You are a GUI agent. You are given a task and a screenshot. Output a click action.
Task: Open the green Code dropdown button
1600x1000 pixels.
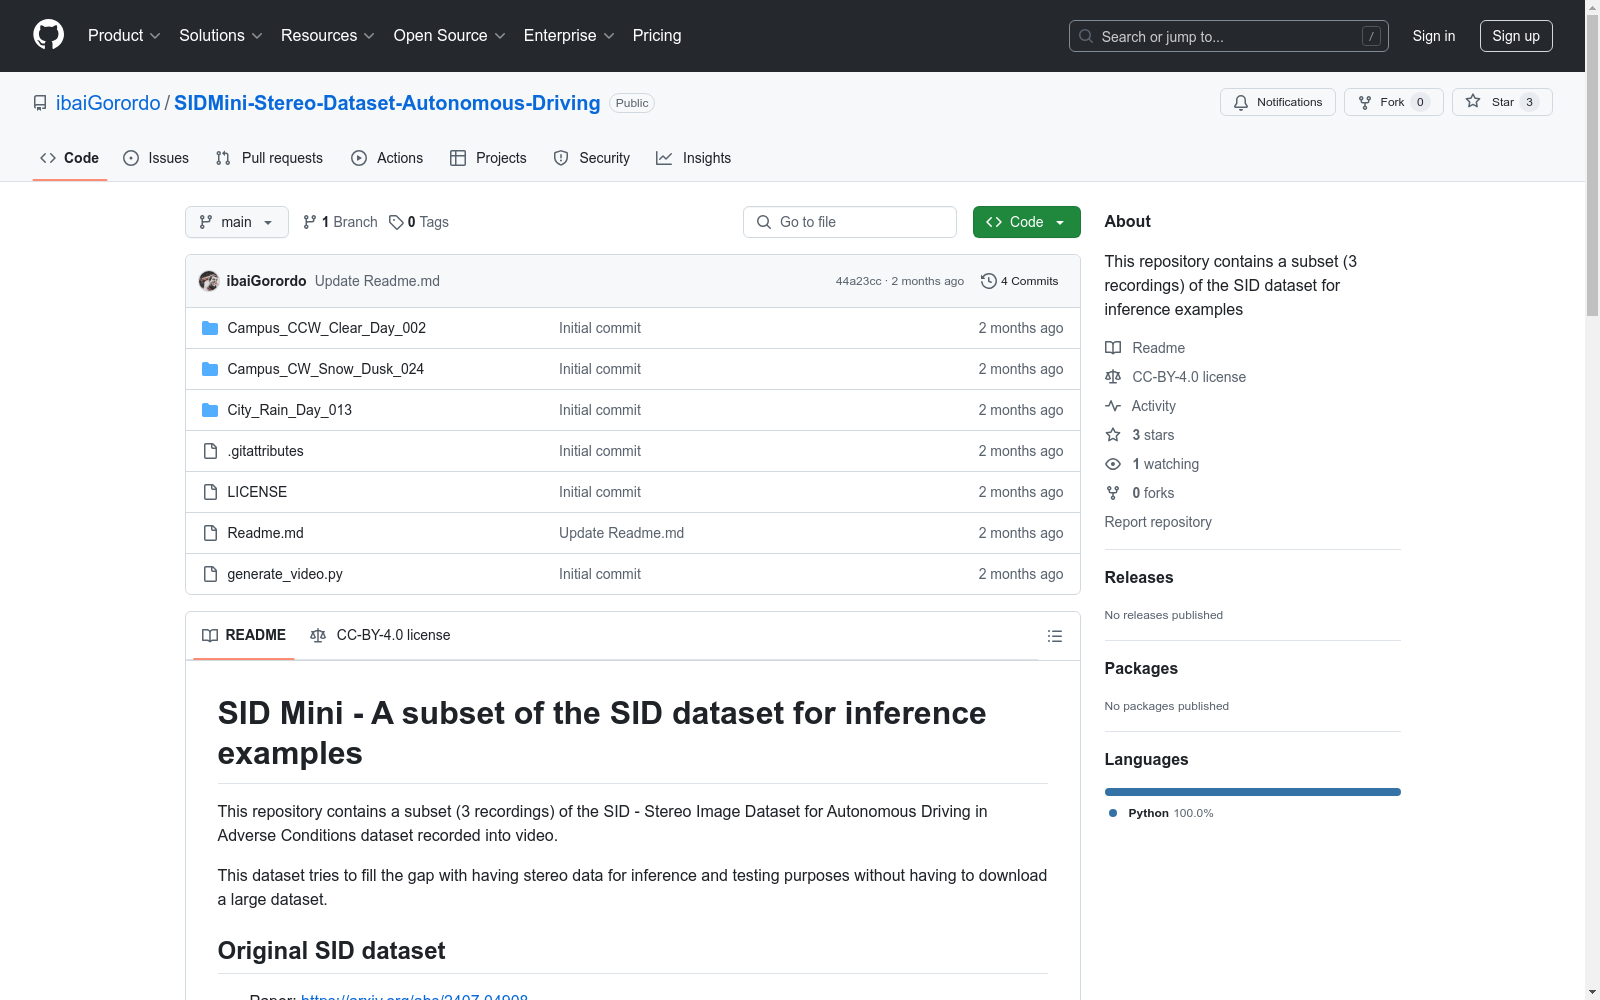tap(1026, 222)
